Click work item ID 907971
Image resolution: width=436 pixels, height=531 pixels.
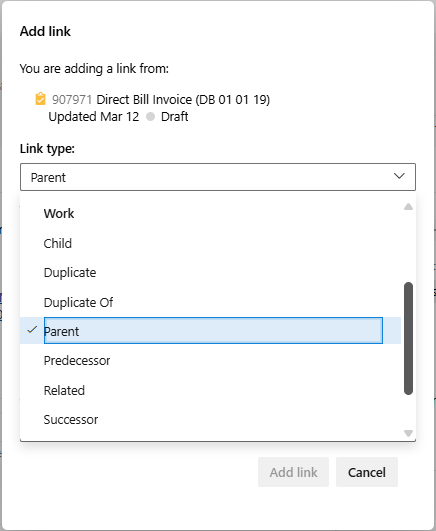tap(72, 100)
